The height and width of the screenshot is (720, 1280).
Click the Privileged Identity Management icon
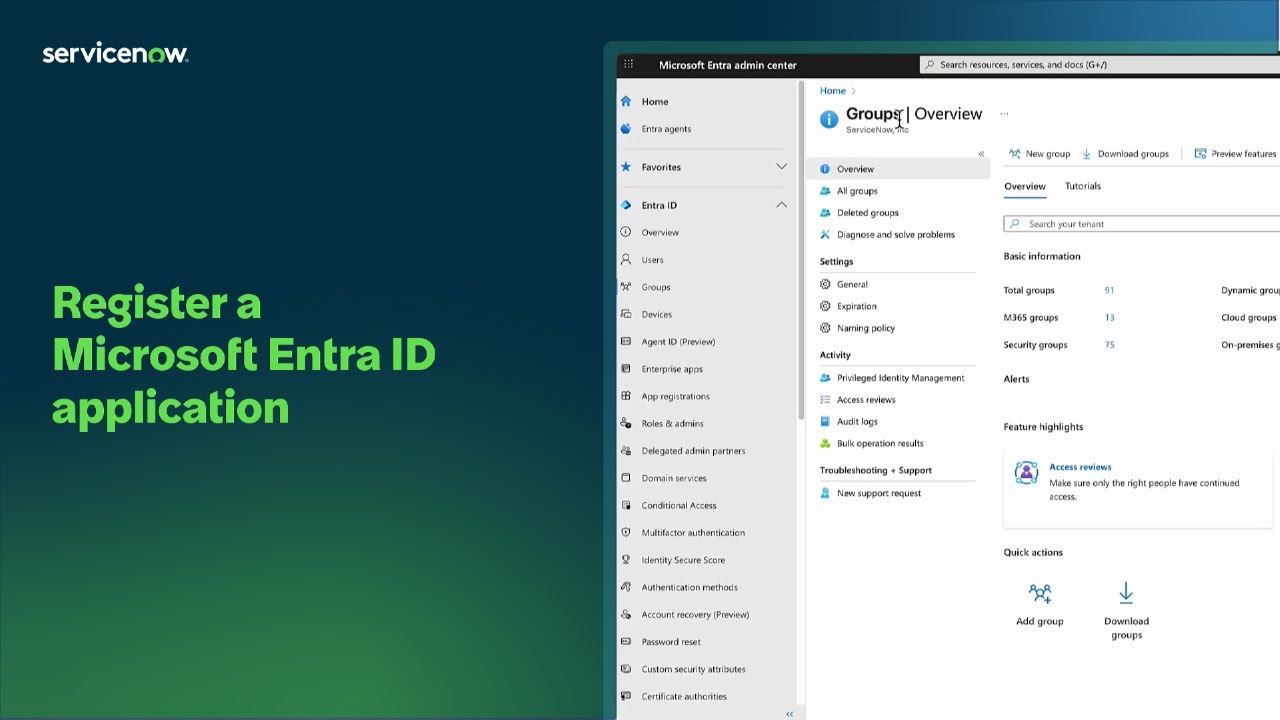(825, 378)
